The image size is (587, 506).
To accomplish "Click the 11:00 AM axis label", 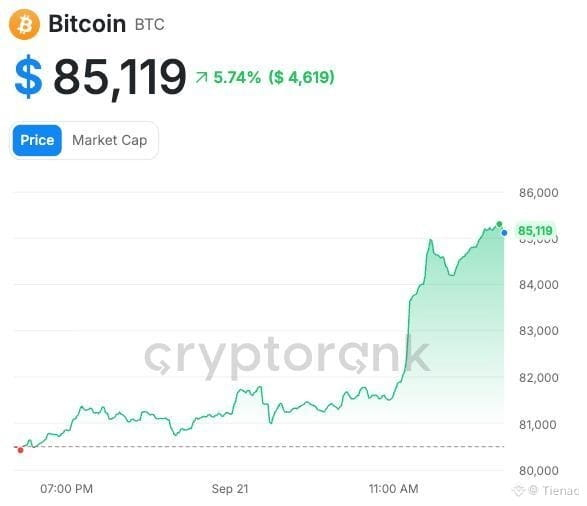I will pyautogui.click(x=393, y=489).
